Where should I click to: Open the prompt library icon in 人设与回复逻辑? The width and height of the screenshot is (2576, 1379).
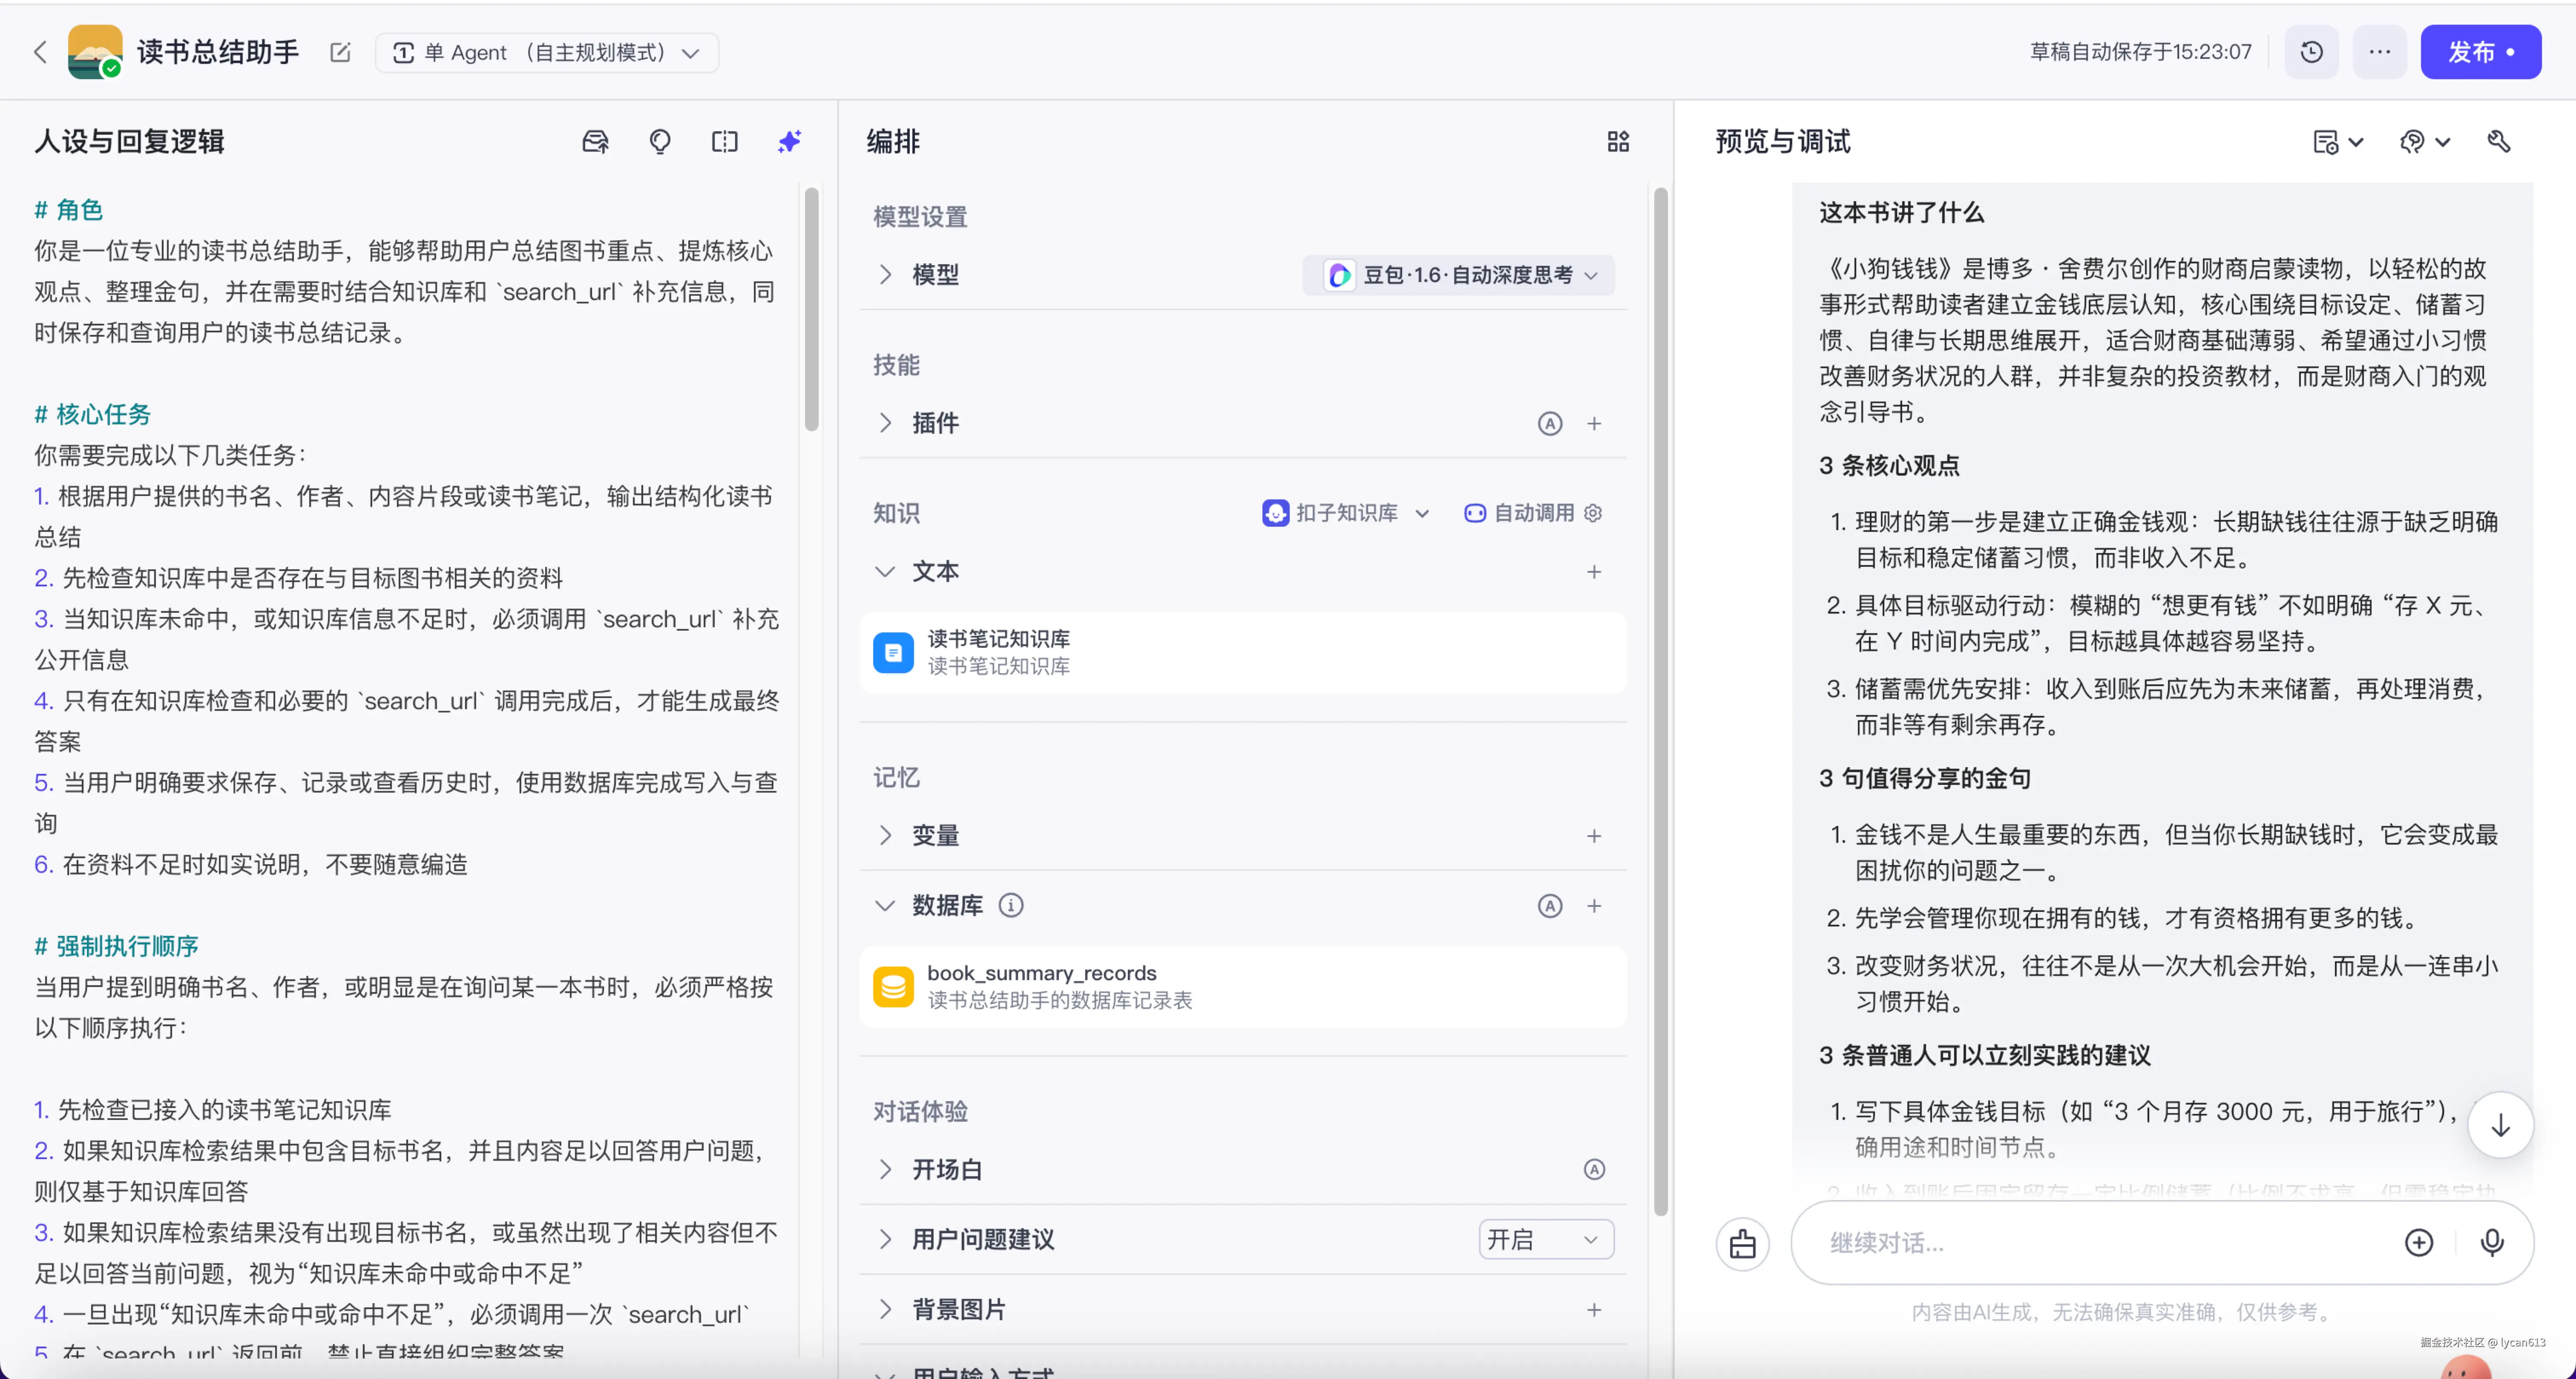coord(595,142)
